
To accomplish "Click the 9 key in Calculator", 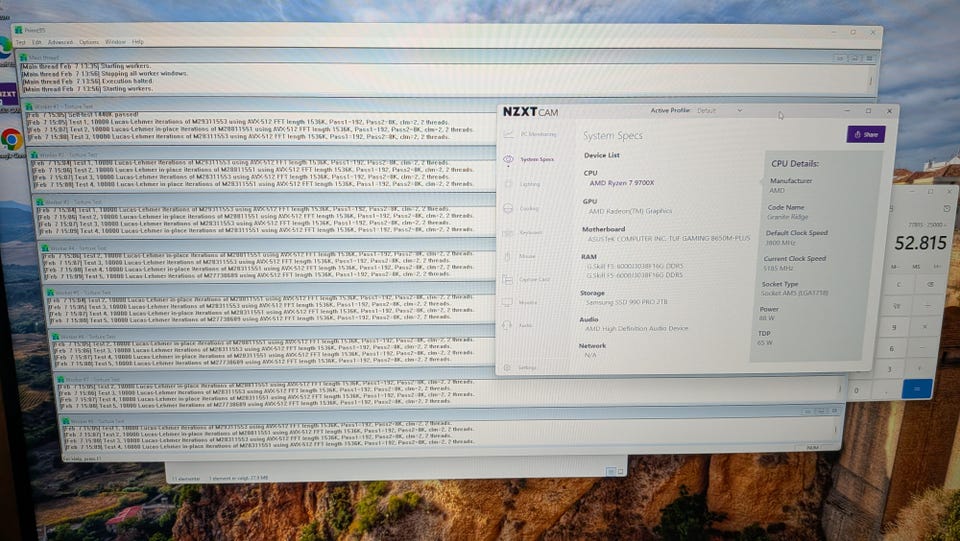I will pos(894,327).
